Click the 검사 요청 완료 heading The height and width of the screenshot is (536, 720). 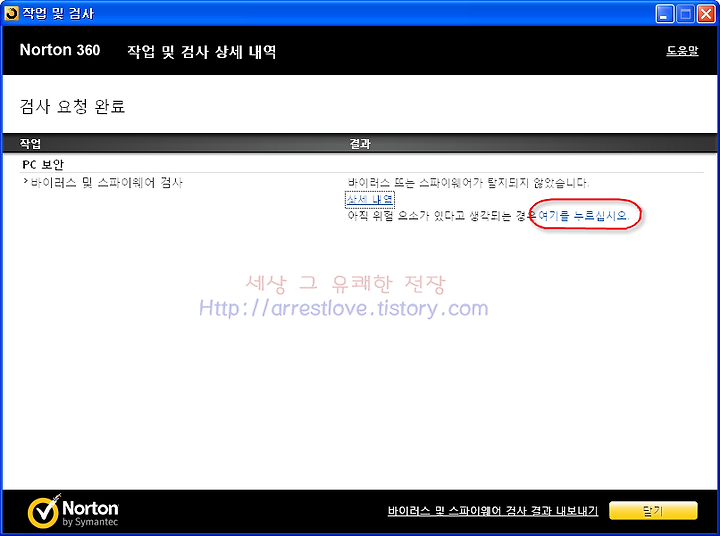[x=72, y=107]
